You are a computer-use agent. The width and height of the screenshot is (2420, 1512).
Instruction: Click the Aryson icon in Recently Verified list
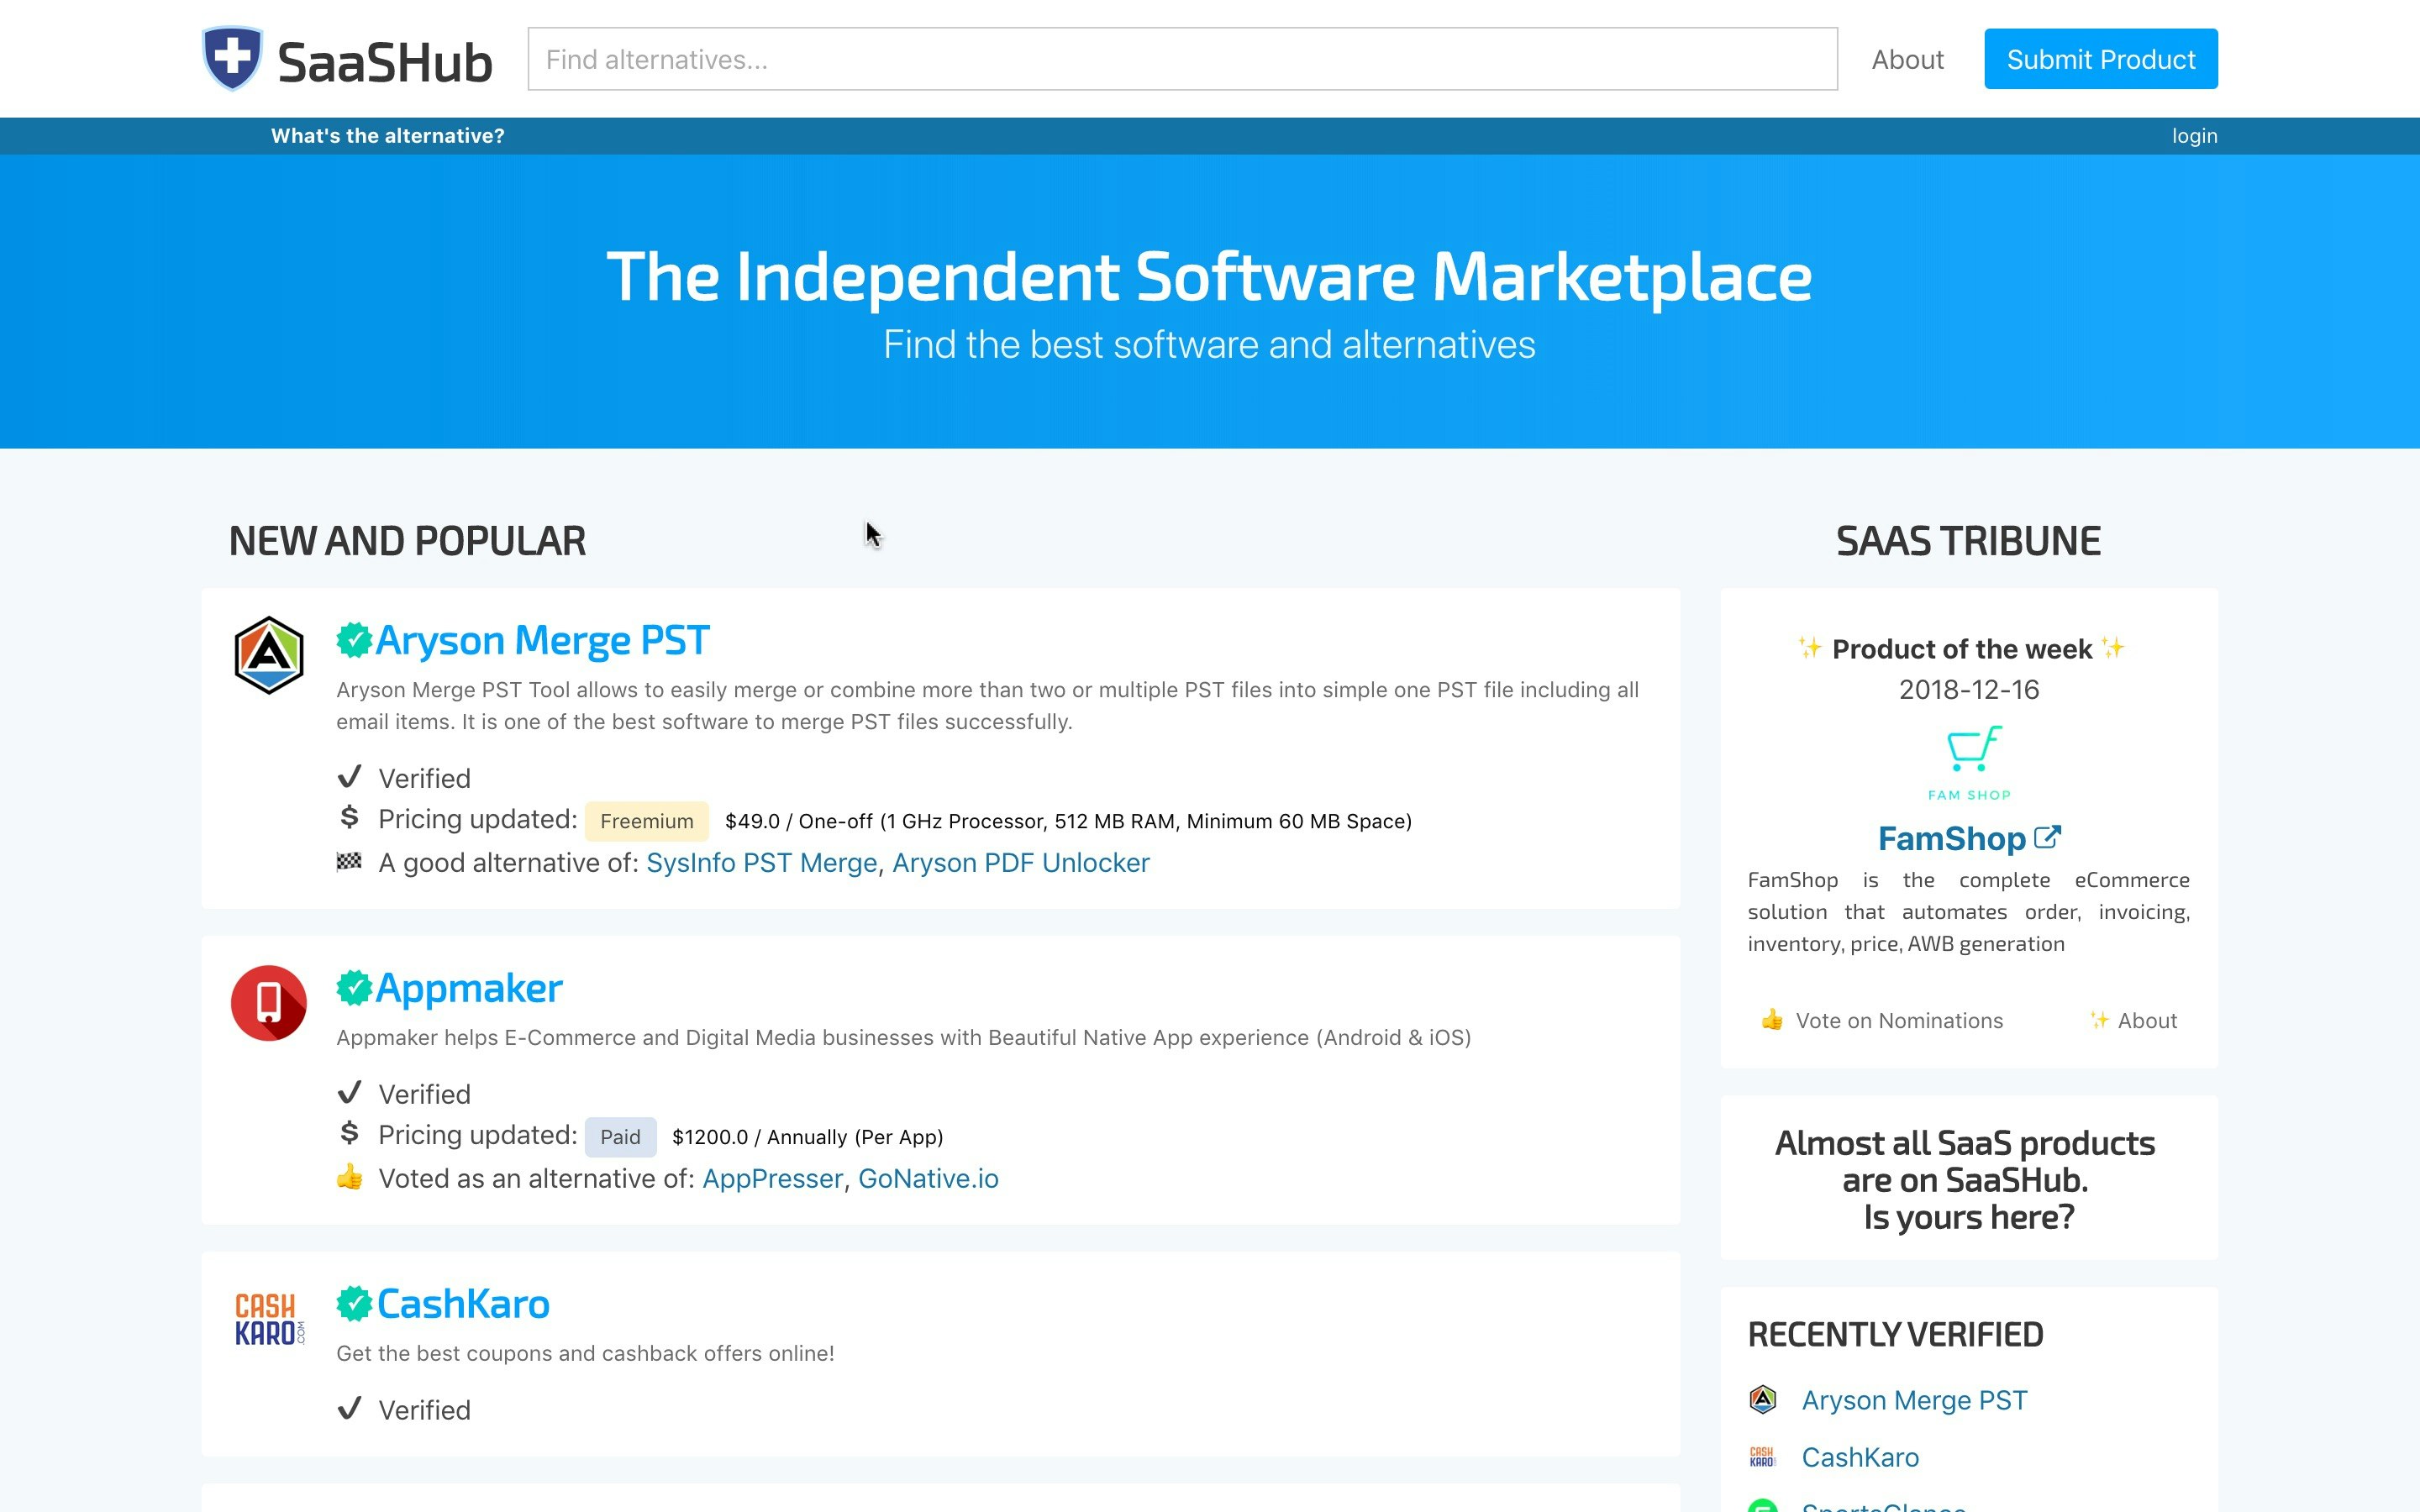(1764, 1400)
